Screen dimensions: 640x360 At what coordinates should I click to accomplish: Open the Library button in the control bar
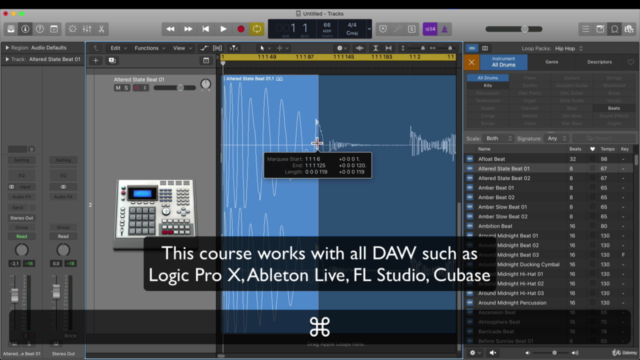click(11, 29)
